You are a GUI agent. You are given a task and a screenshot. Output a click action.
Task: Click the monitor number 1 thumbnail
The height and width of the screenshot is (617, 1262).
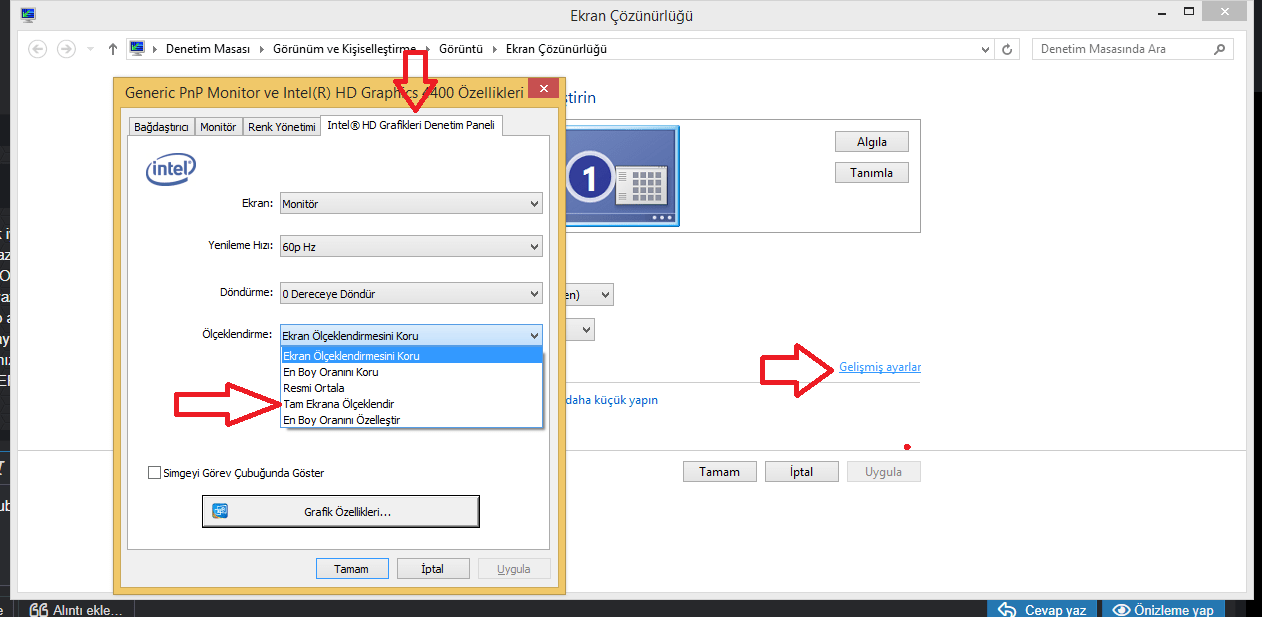pos(620,177)
